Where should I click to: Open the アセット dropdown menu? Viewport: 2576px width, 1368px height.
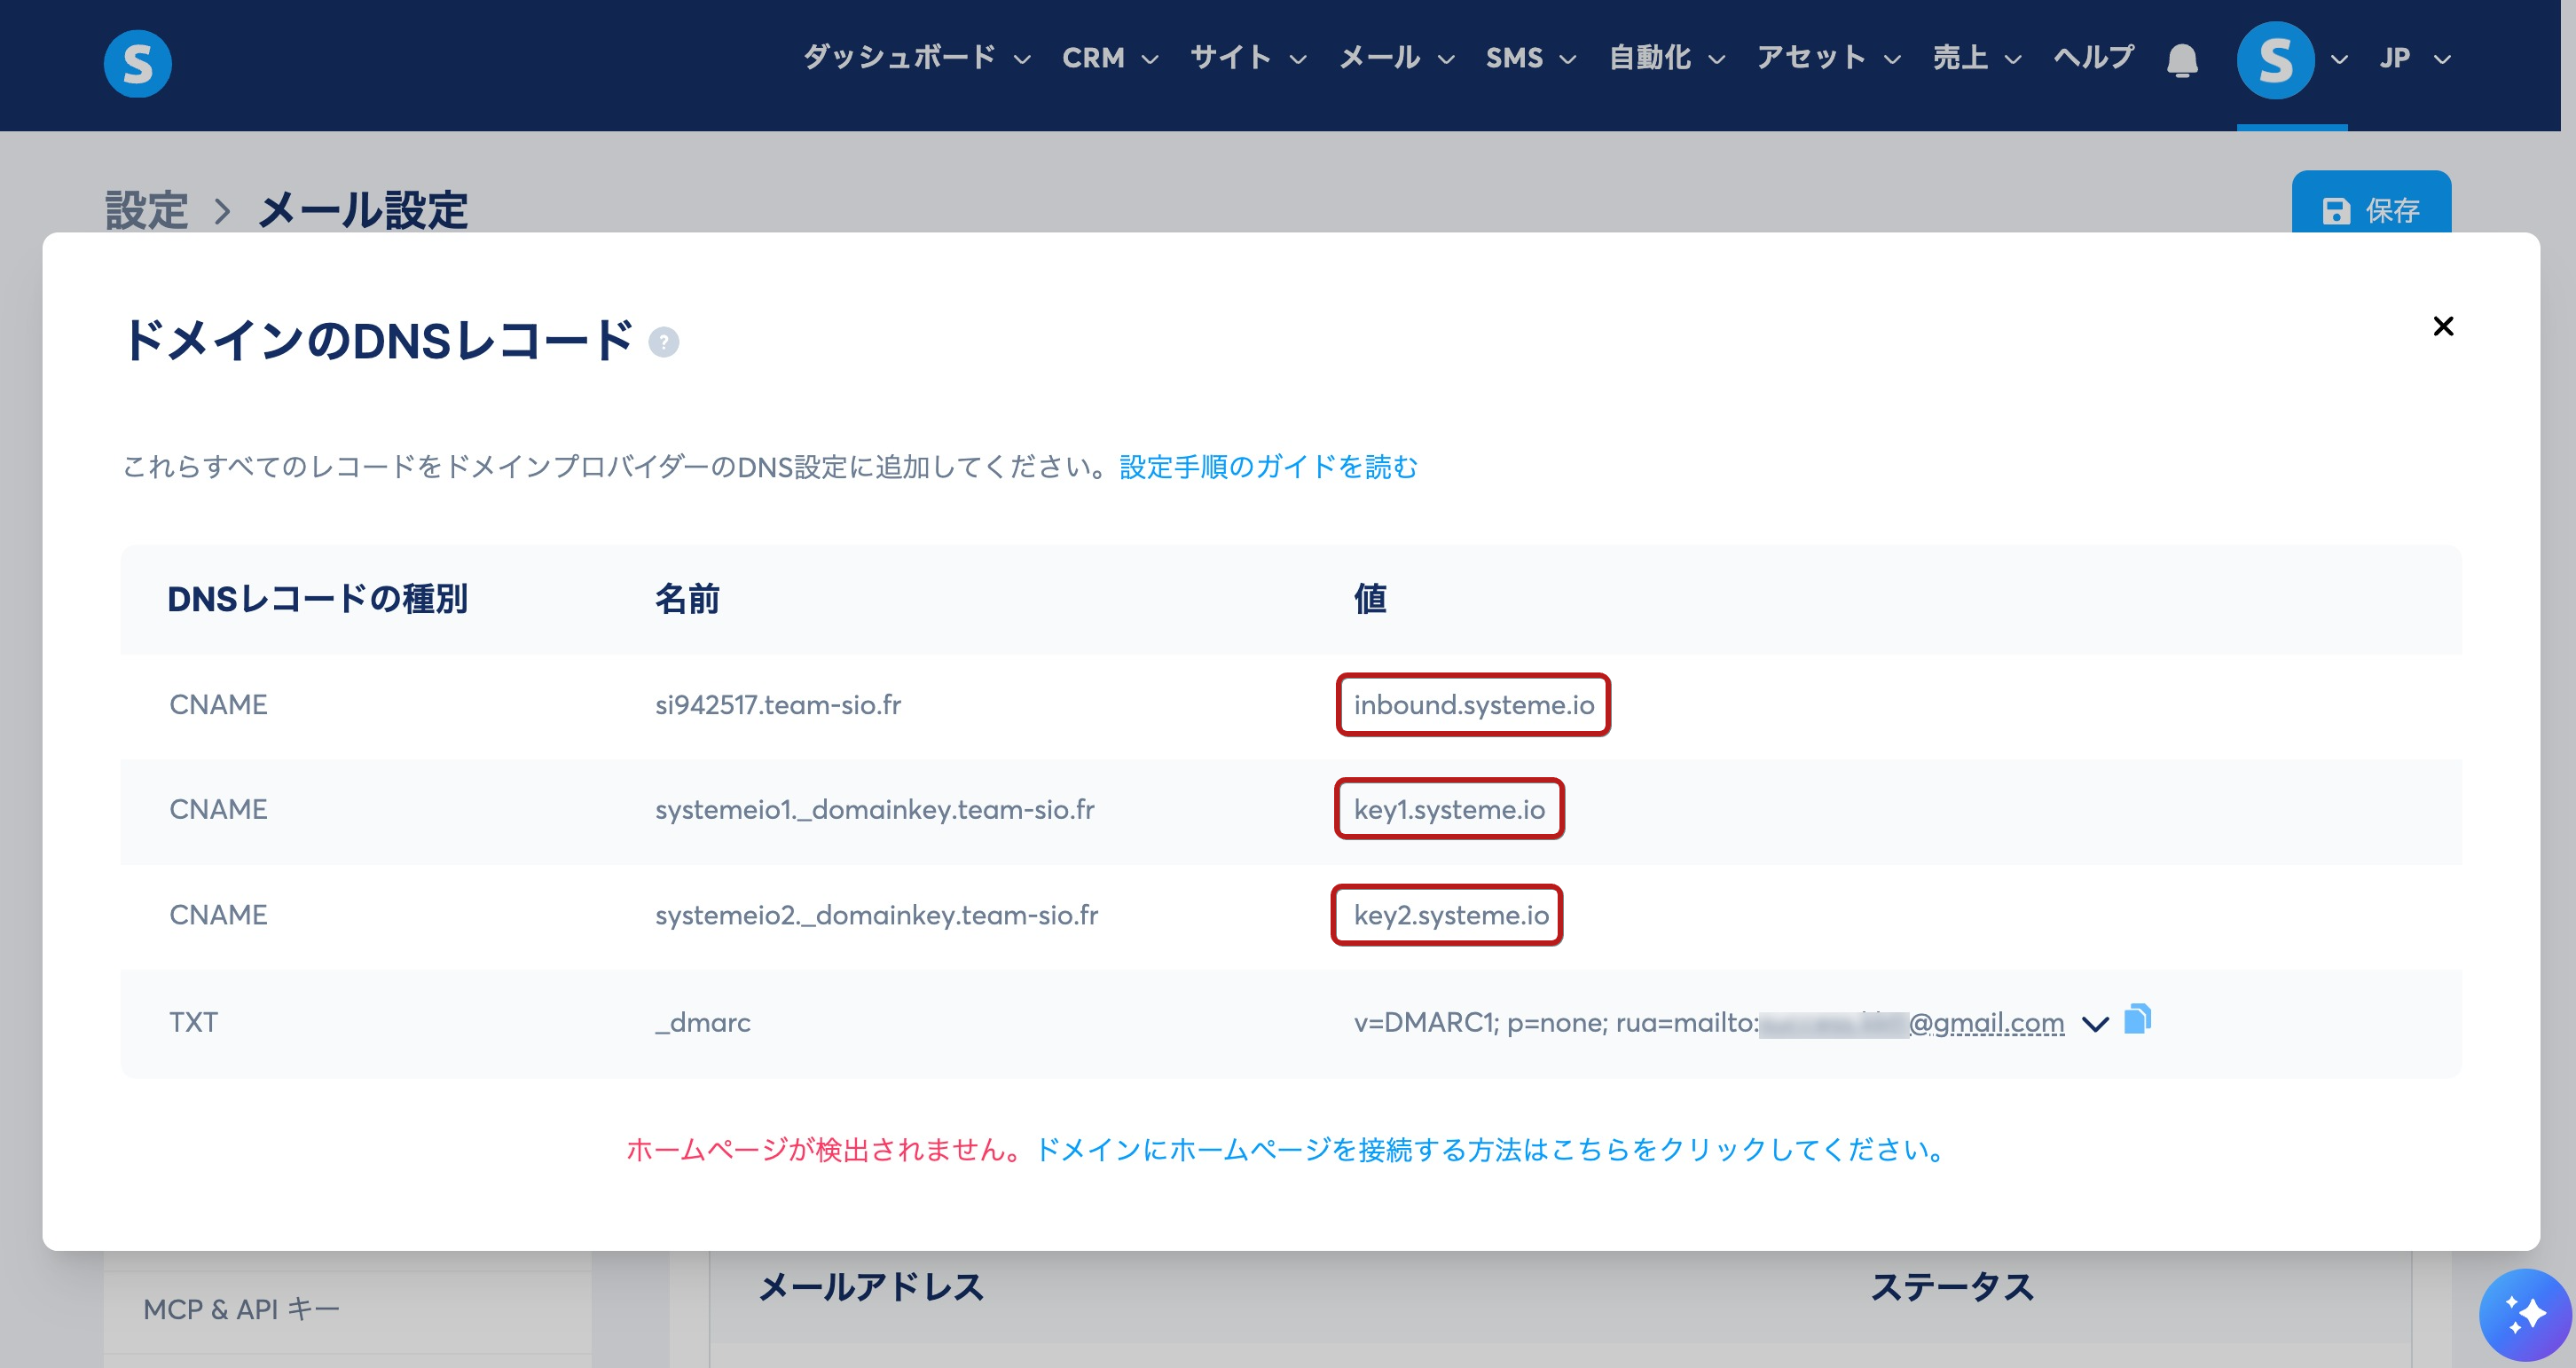(x=1829, y=58)
